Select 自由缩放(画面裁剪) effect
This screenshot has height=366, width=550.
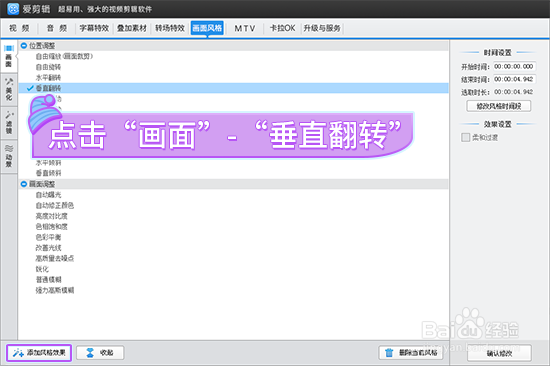64,56
